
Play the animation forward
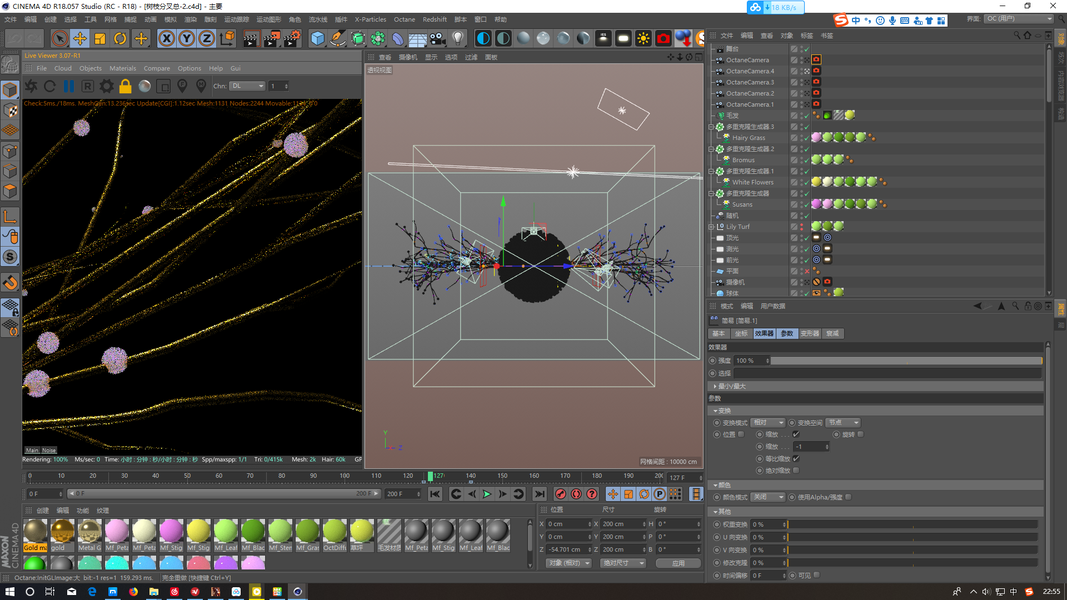(x=487, y=495)
